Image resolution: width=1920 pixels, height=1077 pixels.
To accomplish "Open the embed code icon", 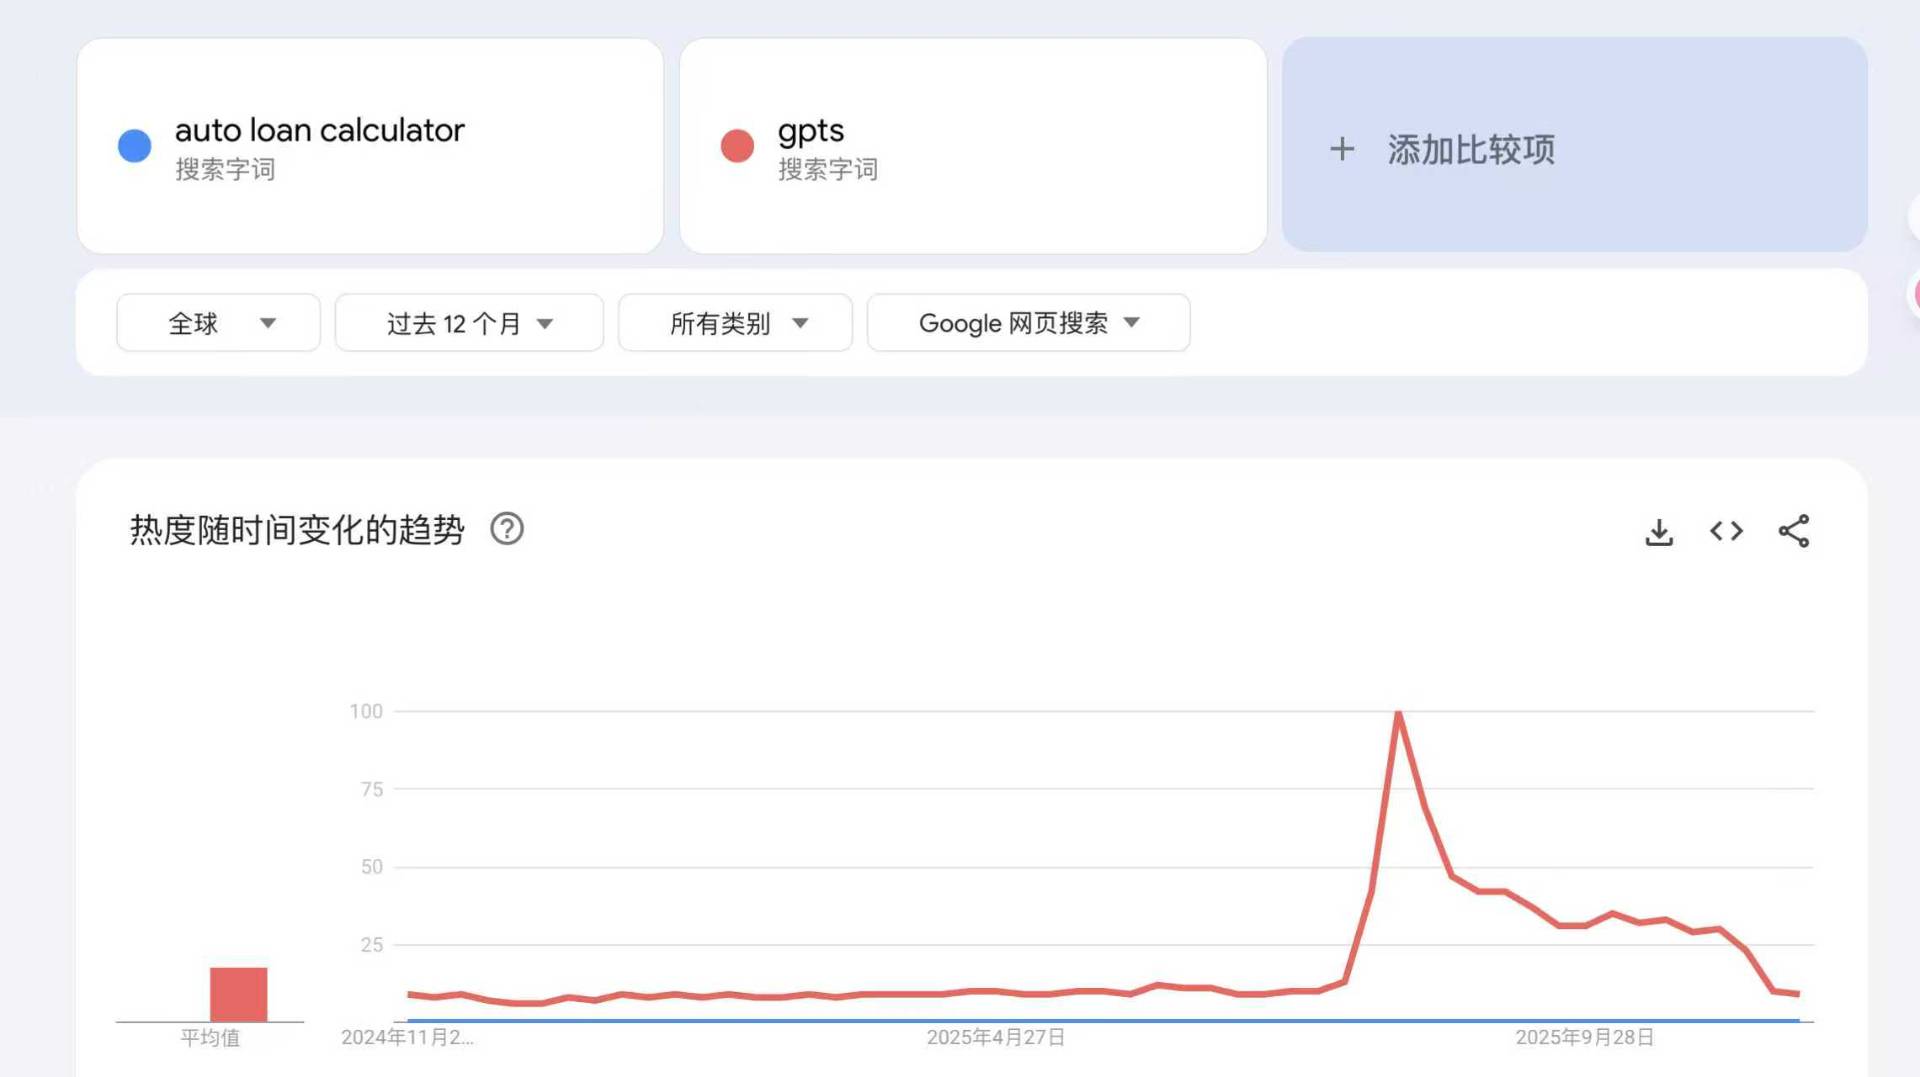I will 1726,531.
